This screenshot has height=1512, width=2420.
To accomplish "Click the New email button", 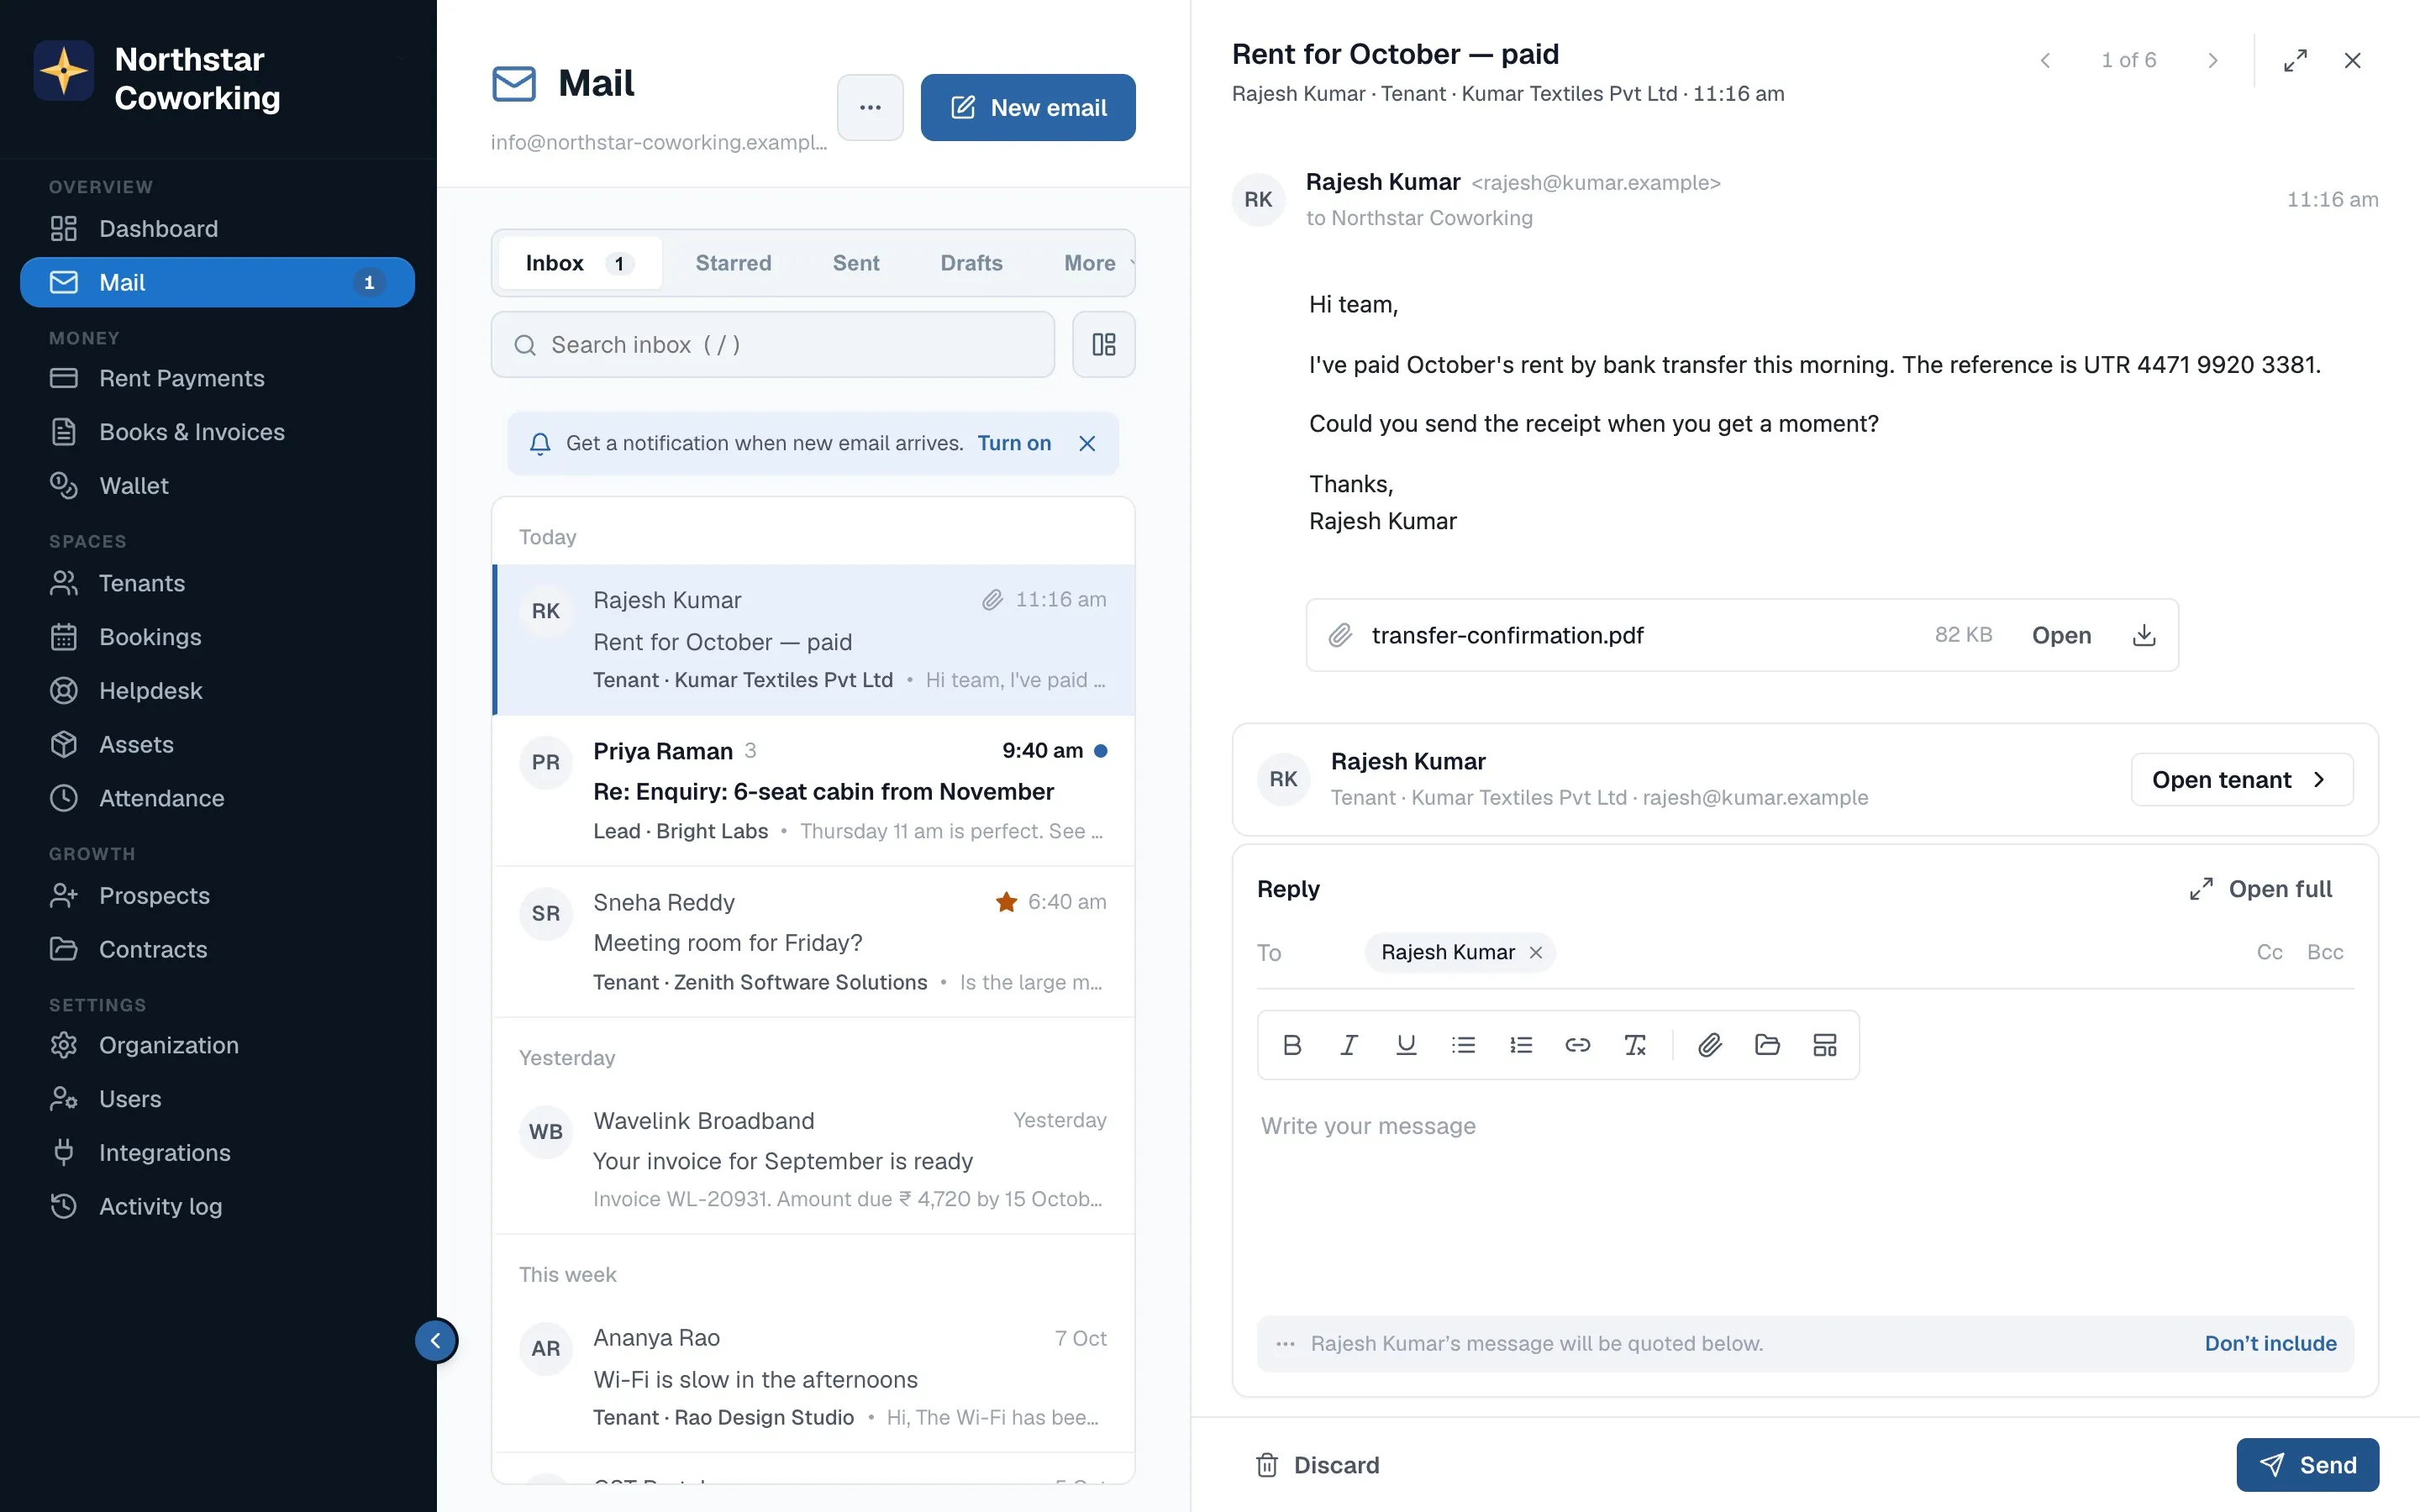I will (x=1028, y=107).
